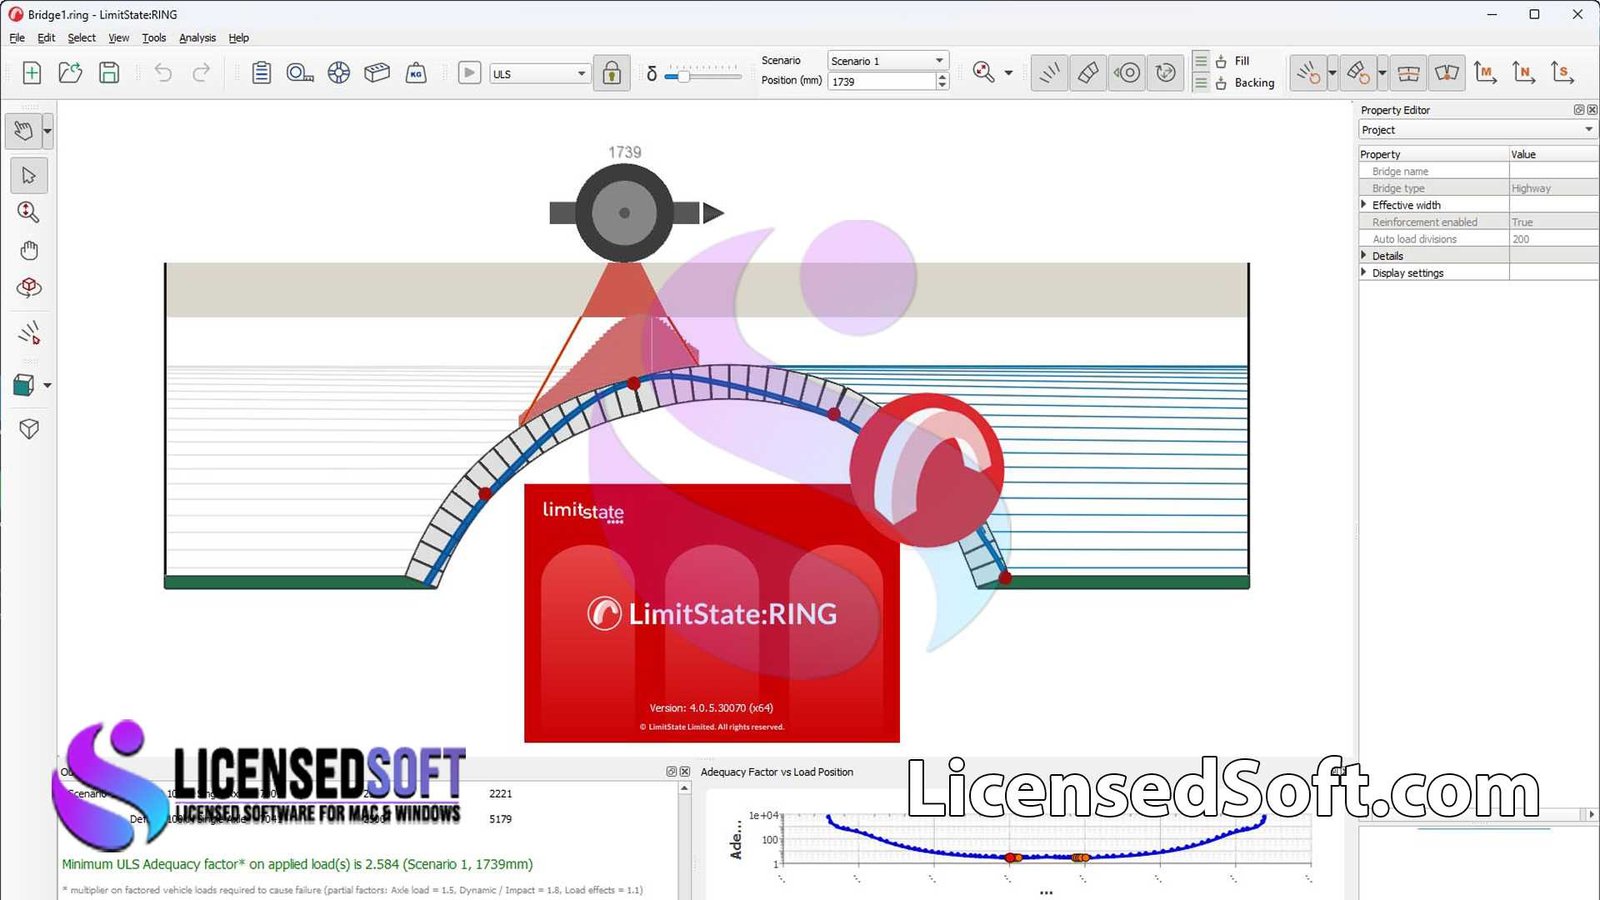Open dropdown beside contact reset button

coord(1332,73)
